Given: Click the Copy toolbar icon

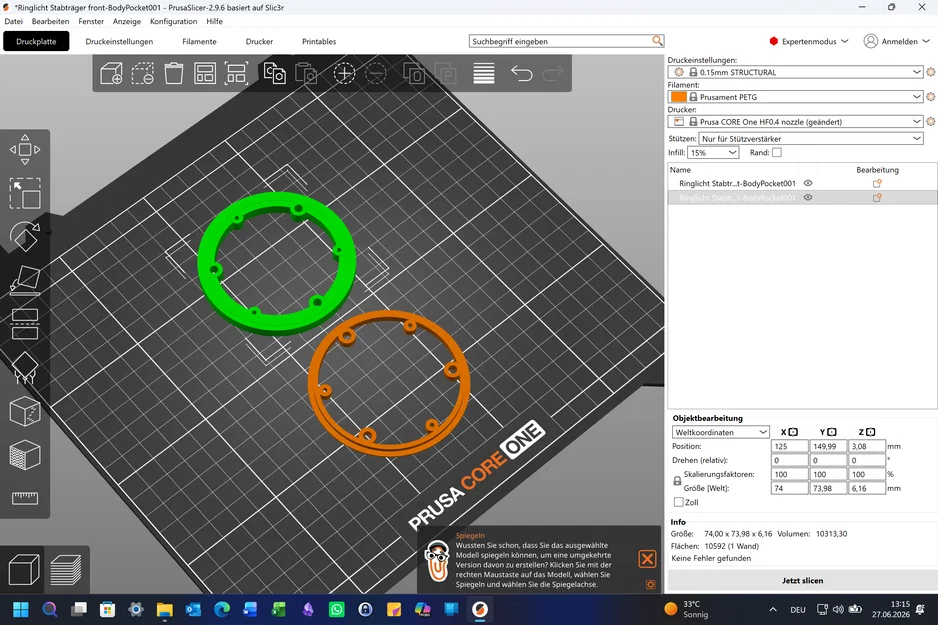Looking at the screenshot, I should [275, 74].
